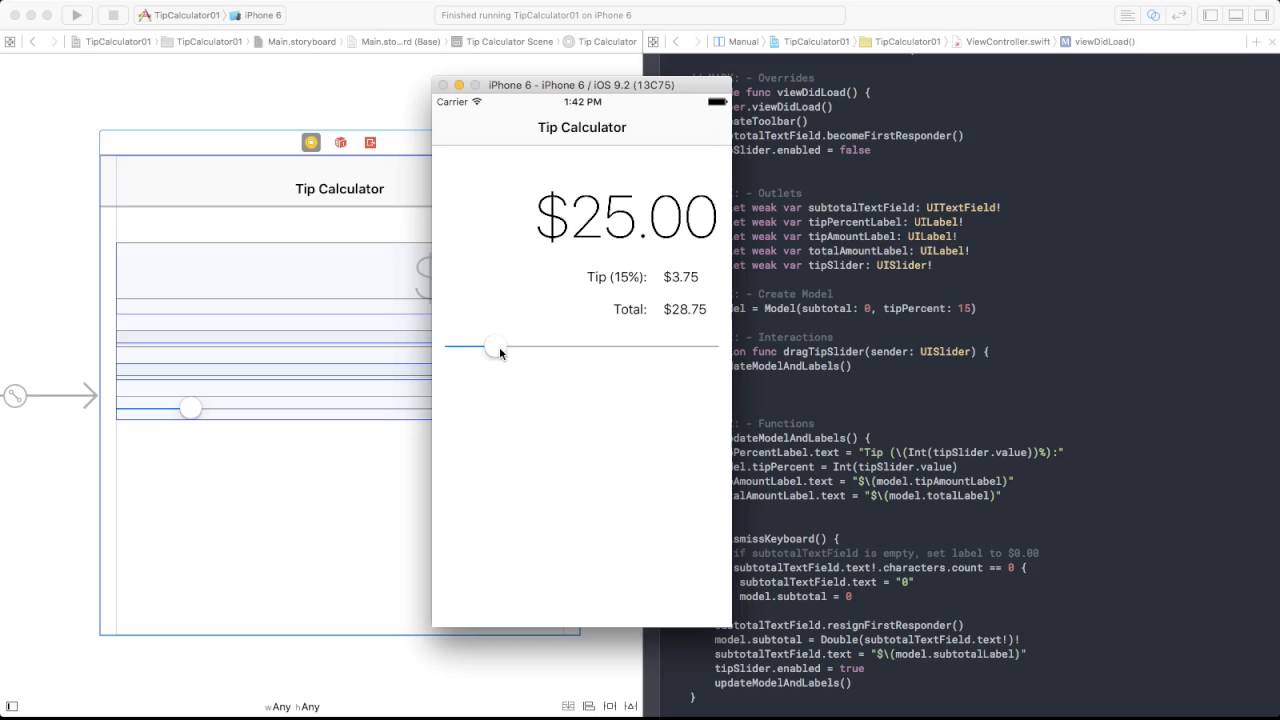Toggle the Debug area panel
The width and height of the screenshot is (1280, 720).
coord(1236,15)
